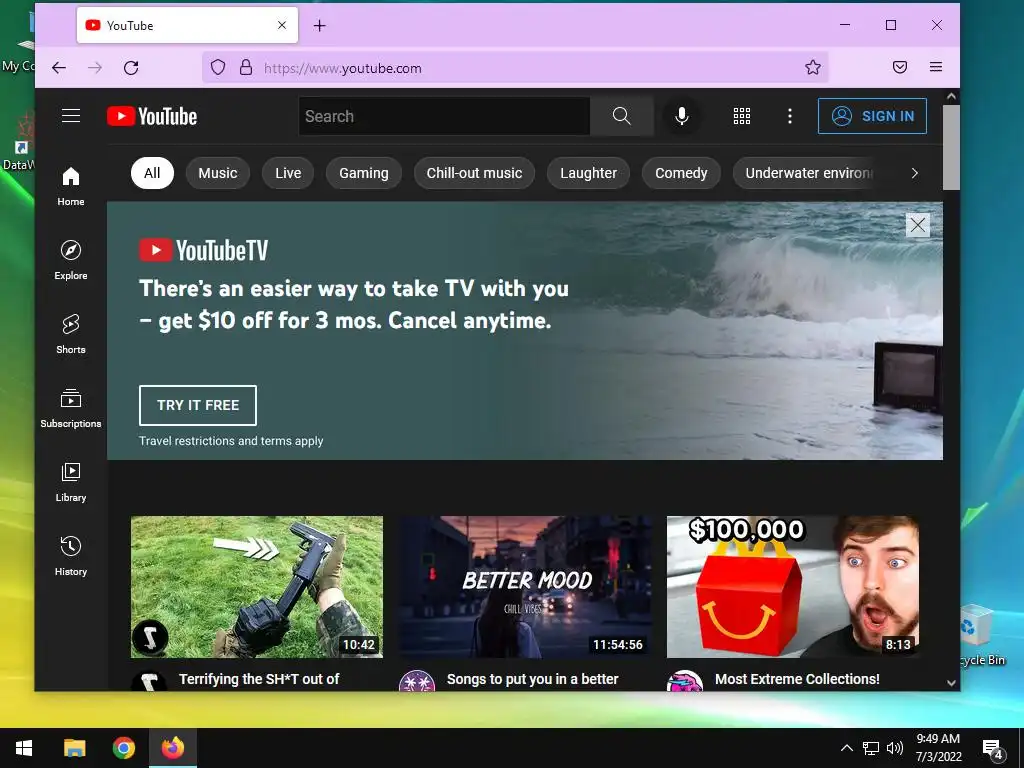The width and height of the screenshot is (1024, 768).
Task: Click the magnifier search button
Action: click(x=622, y=116)
